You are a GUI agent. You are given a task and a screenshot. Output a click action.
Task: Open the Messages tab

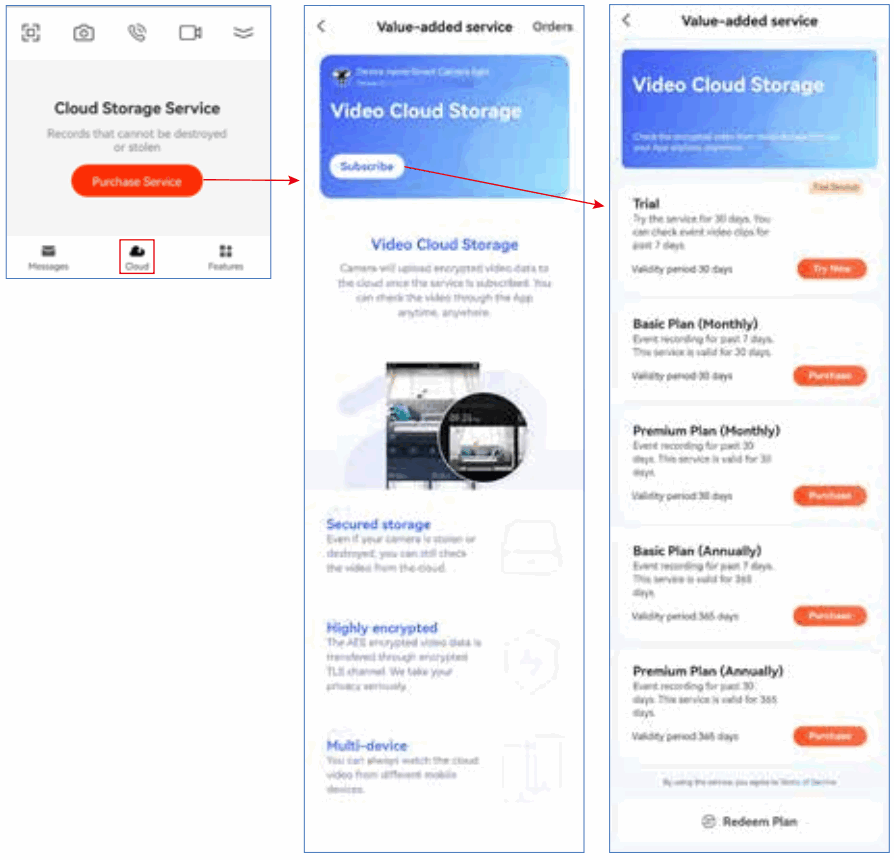(48, 257)
